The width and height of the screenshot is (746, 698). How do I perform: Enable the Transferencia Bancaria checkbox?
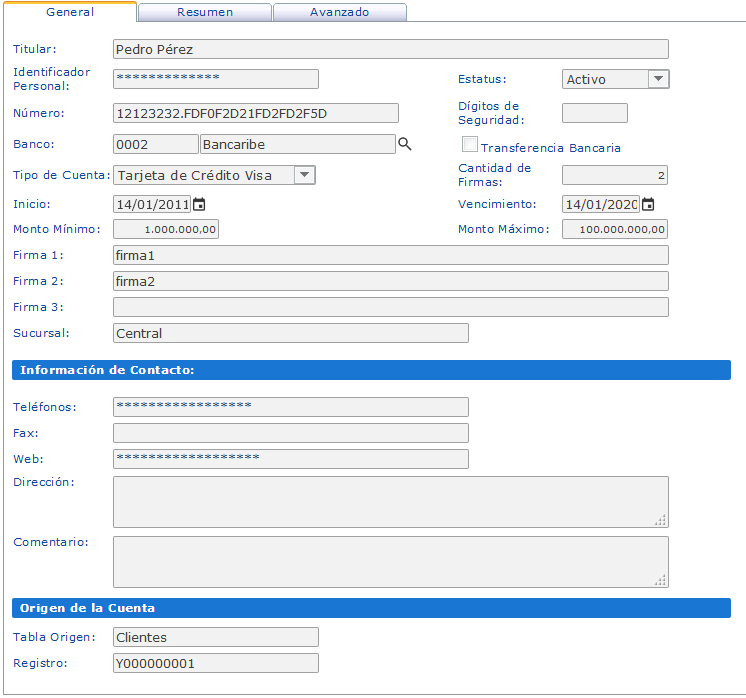469,145
